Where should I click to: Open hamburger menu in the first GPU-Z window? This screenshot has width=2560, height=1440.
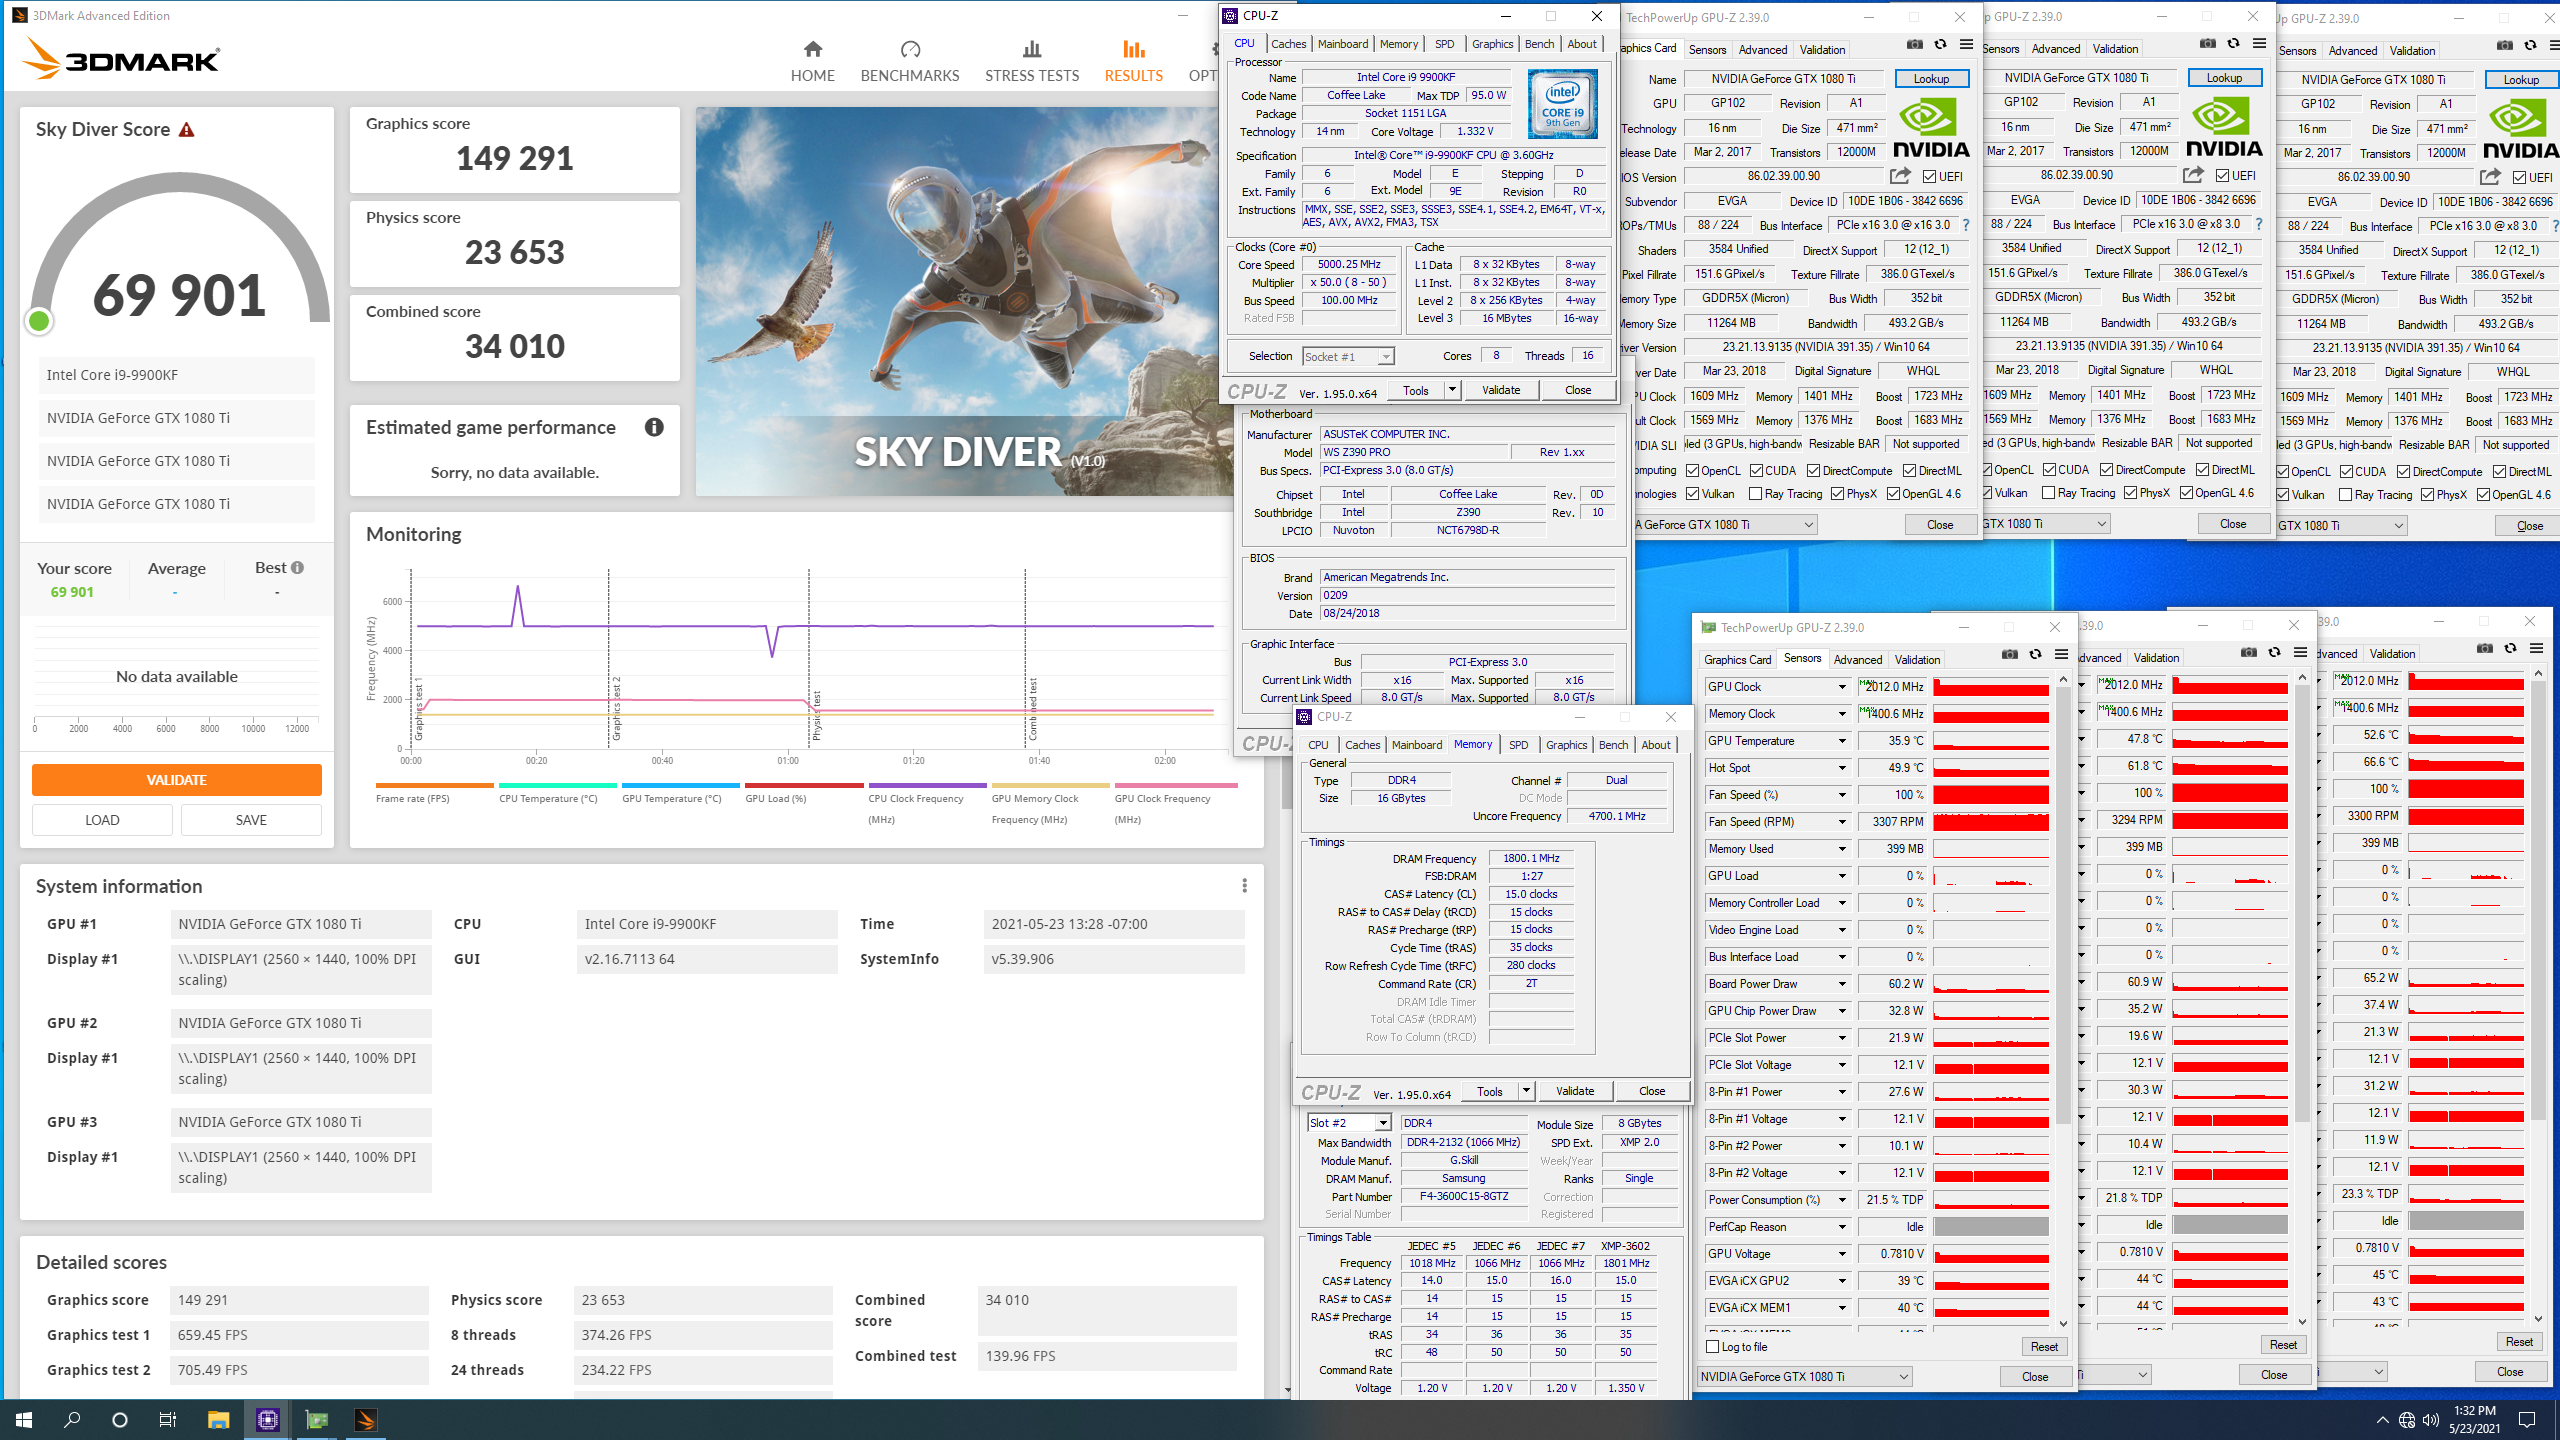point(1966,45)
